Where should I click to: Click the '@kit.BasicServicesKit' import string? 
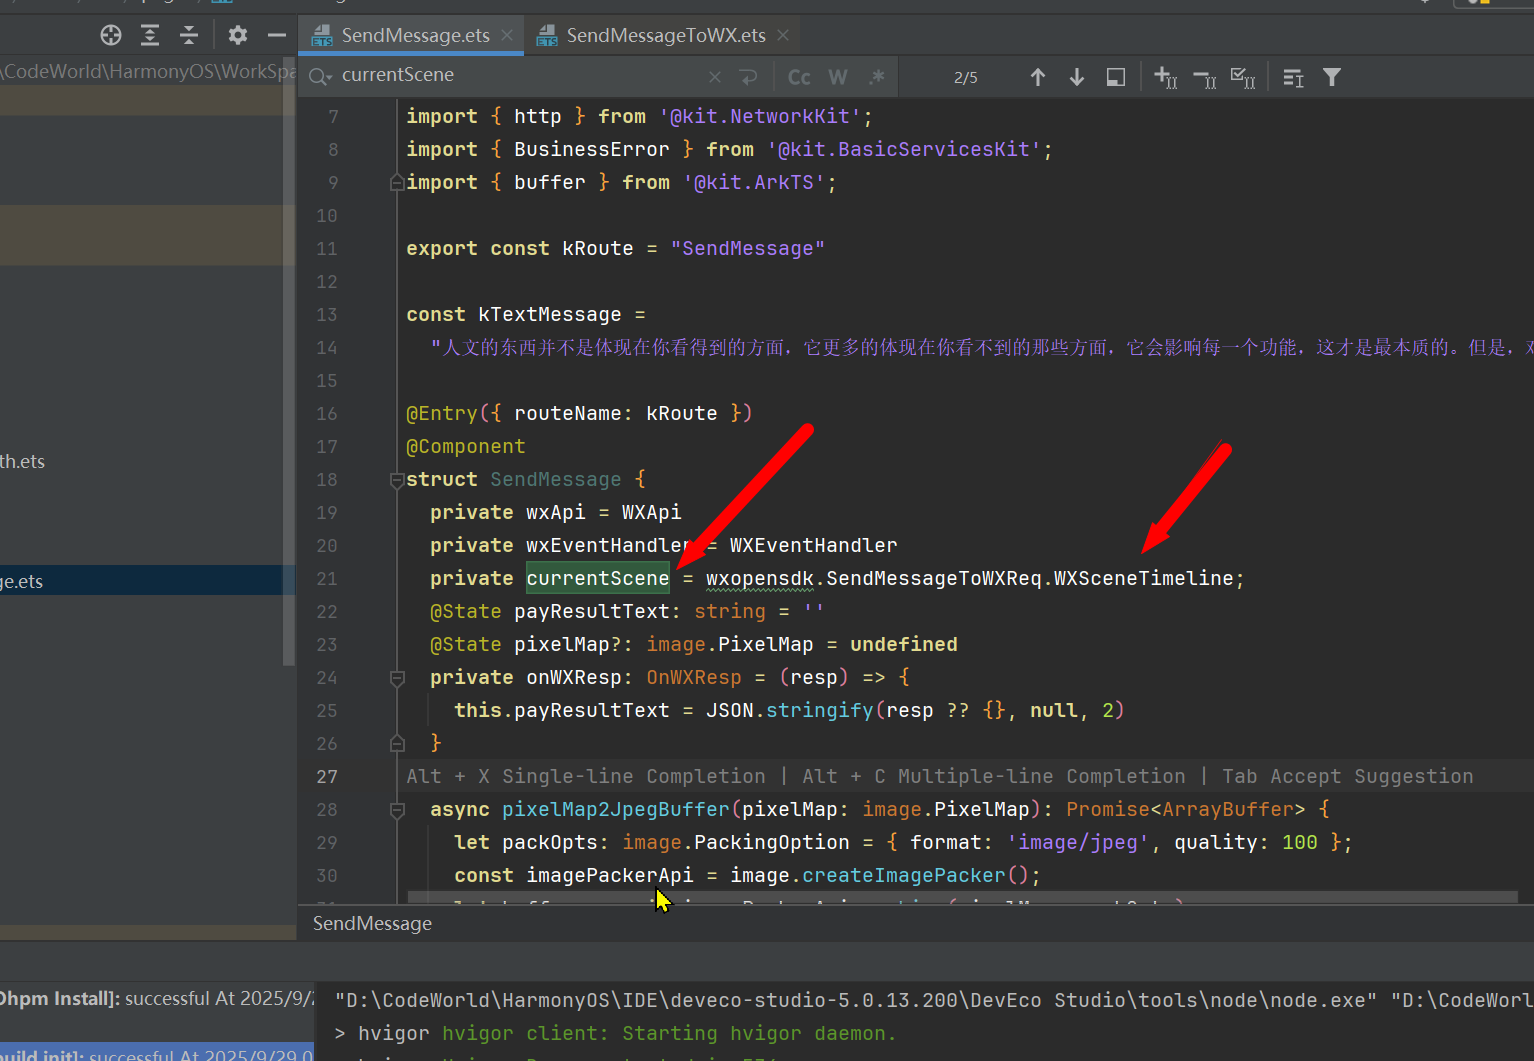coord(904,149)
